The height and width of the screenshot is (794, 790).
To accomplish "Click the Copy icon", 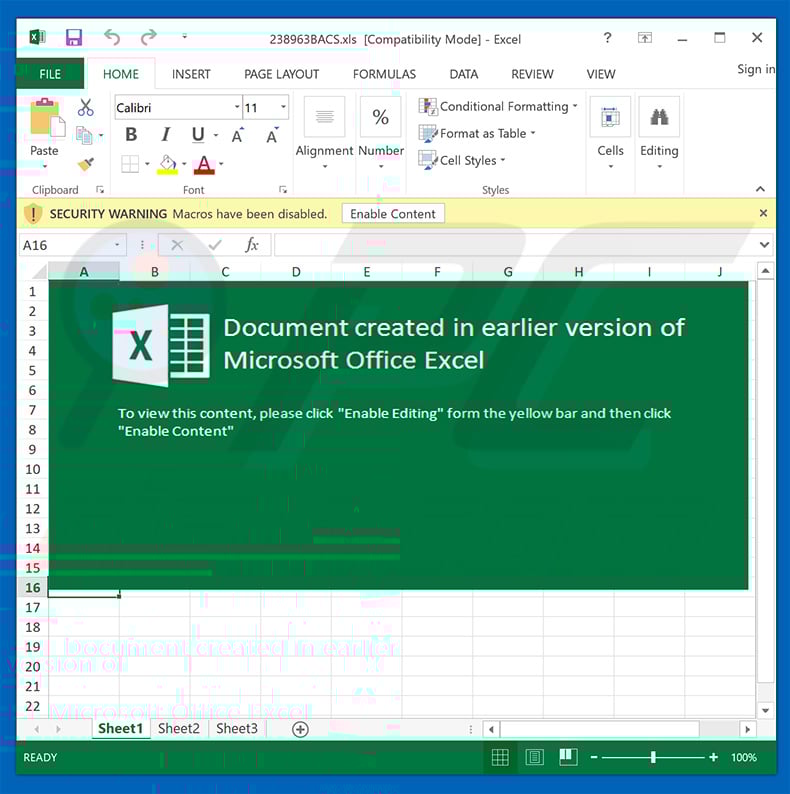I will pyautogui.click(x=84, y=135).
